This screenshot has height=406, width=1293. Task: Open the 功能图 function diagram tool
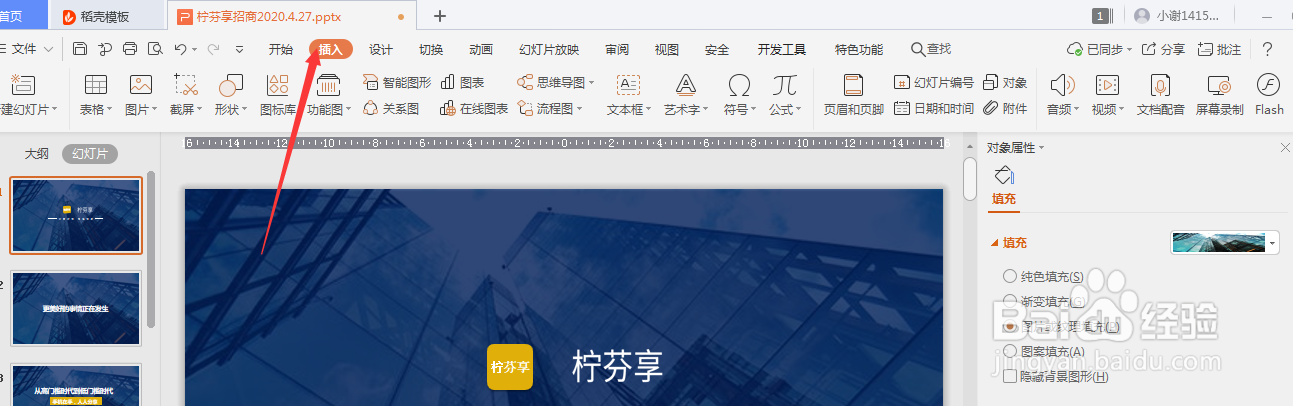[x=328, y=95]
